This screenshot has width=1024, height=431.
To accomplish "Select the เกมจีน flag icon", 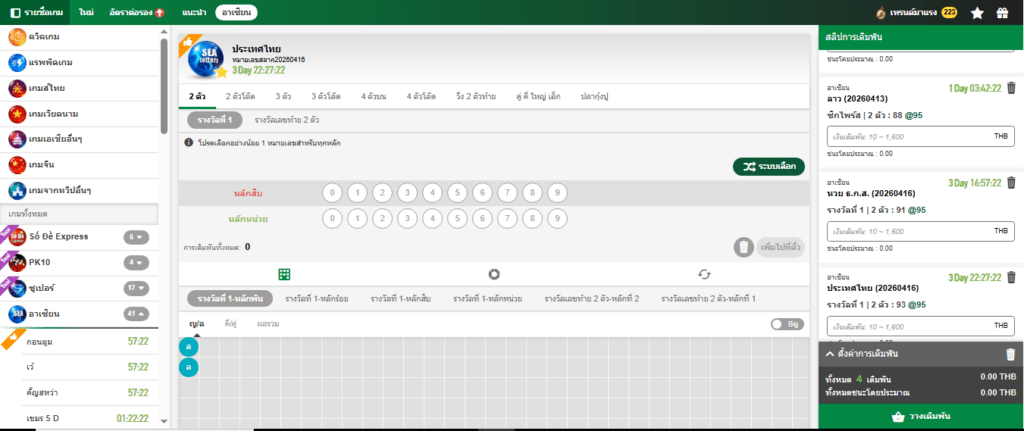I will (17, 165).
